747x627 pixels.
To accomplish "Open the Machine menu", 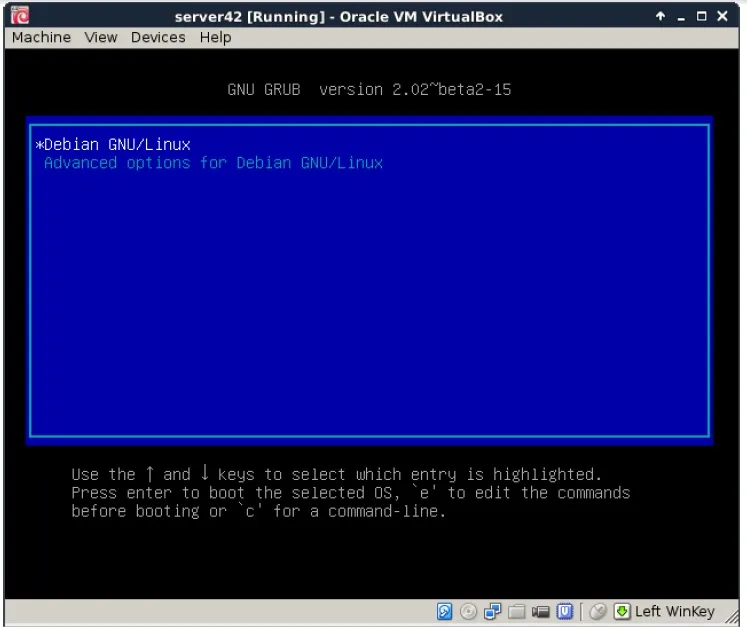I will click(x=41, y=37).
